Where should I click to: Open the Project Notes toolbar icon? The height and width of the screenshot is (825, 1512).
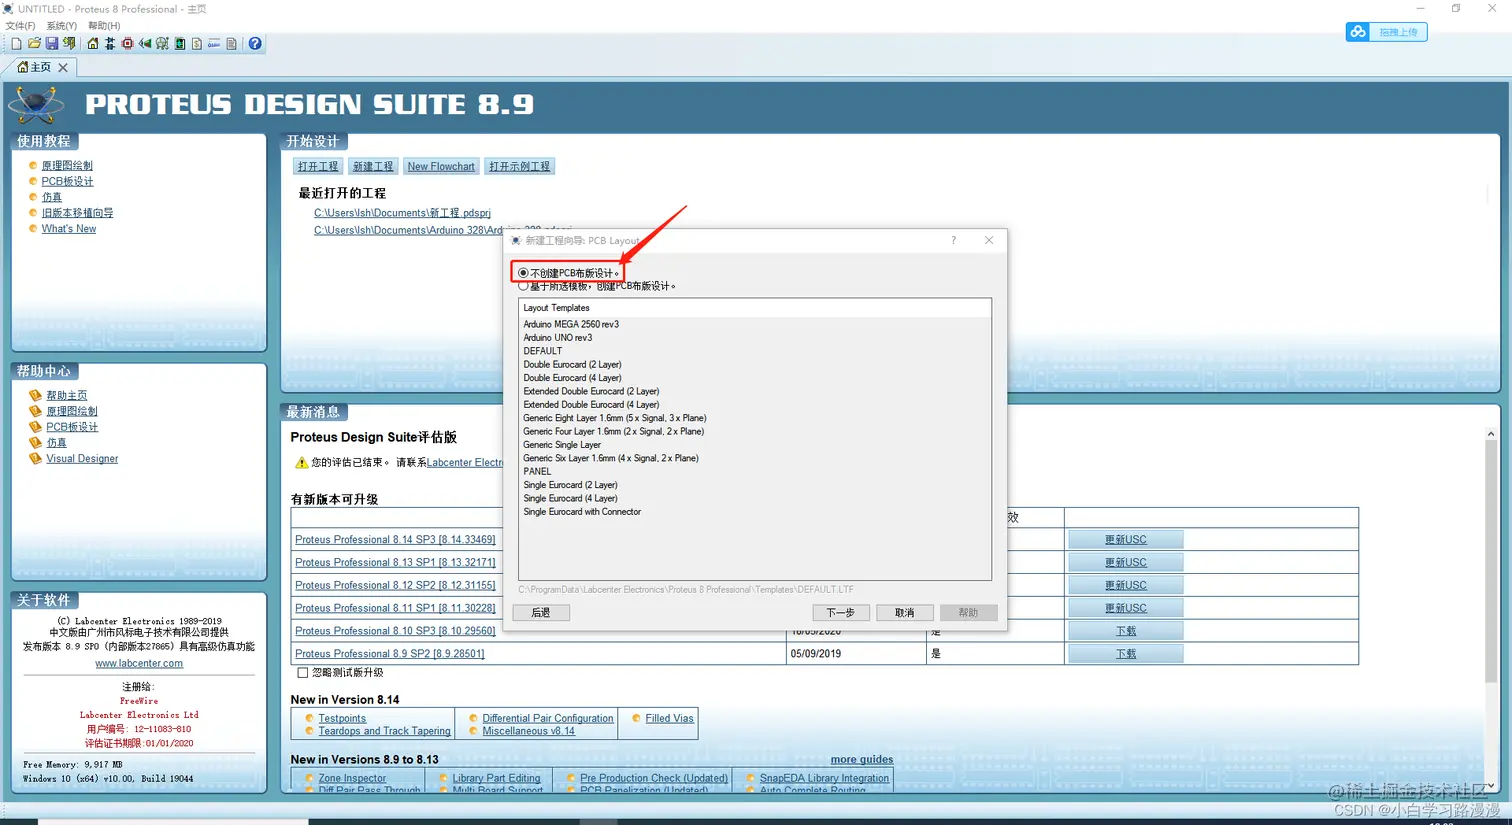click(232, 44)
